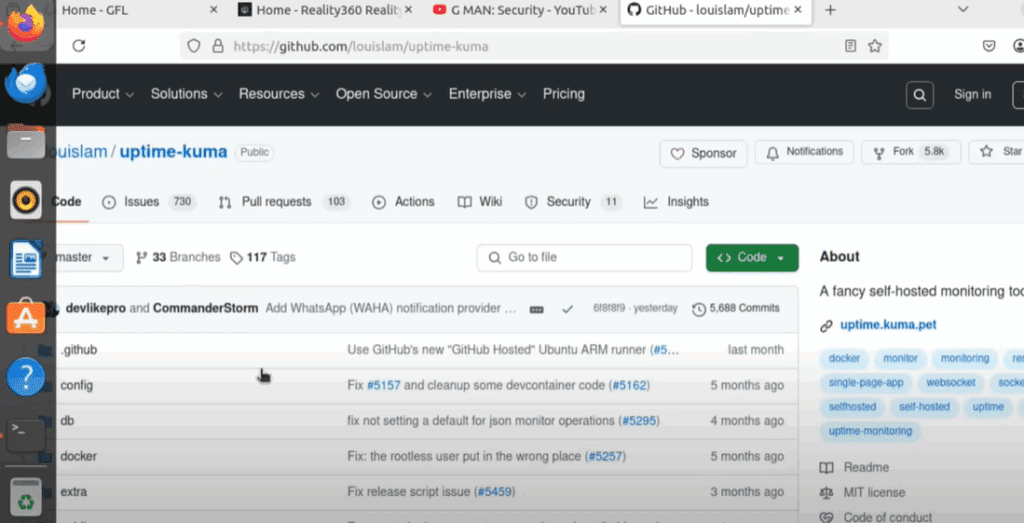Expand the Solutions navigation menu
1024x523 pixels.
click(x=185, y=94)
